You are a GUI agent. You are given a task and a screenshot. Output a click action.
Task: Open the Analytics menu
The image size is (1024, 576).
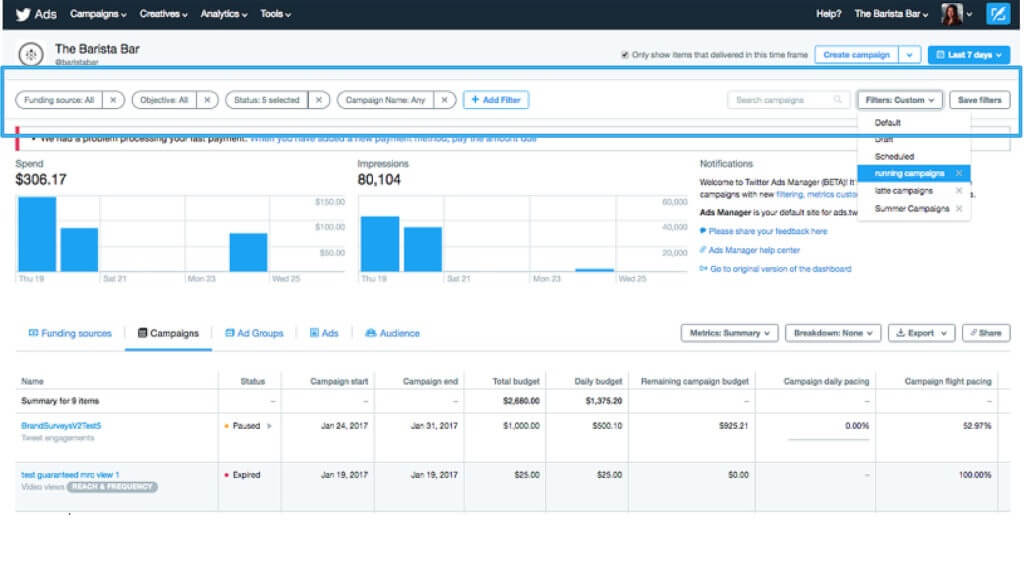pos(223,14)
